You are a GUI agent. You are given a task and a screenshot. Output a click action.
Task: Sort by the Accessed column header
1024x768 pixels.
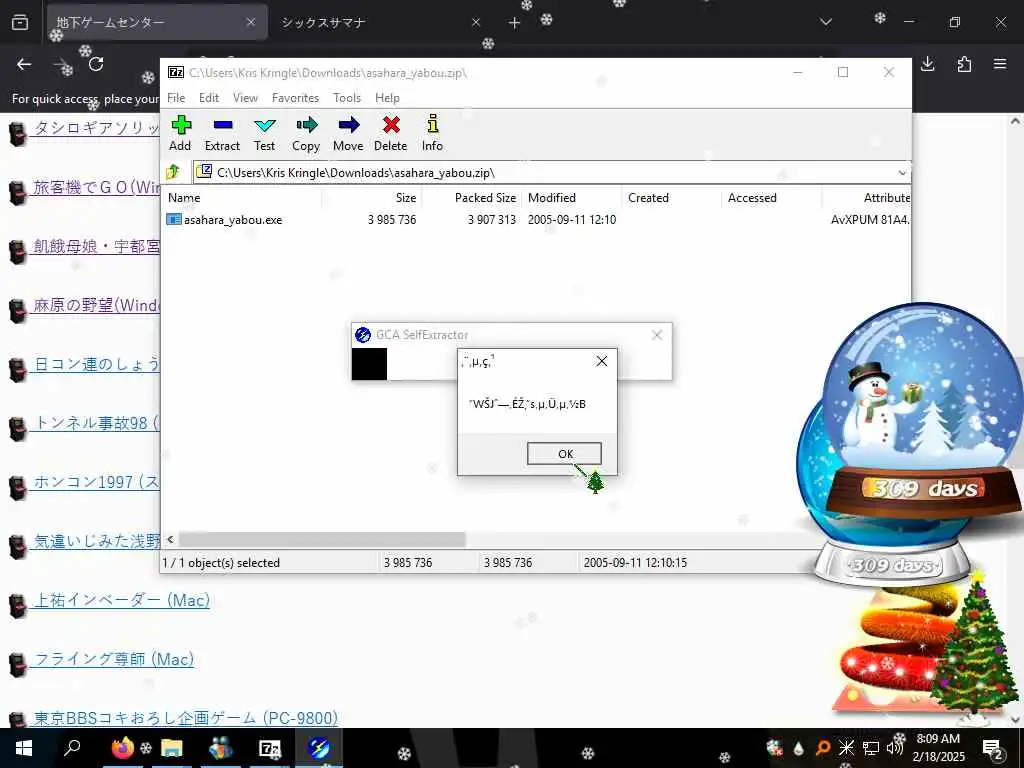click(x=772, y=198)
